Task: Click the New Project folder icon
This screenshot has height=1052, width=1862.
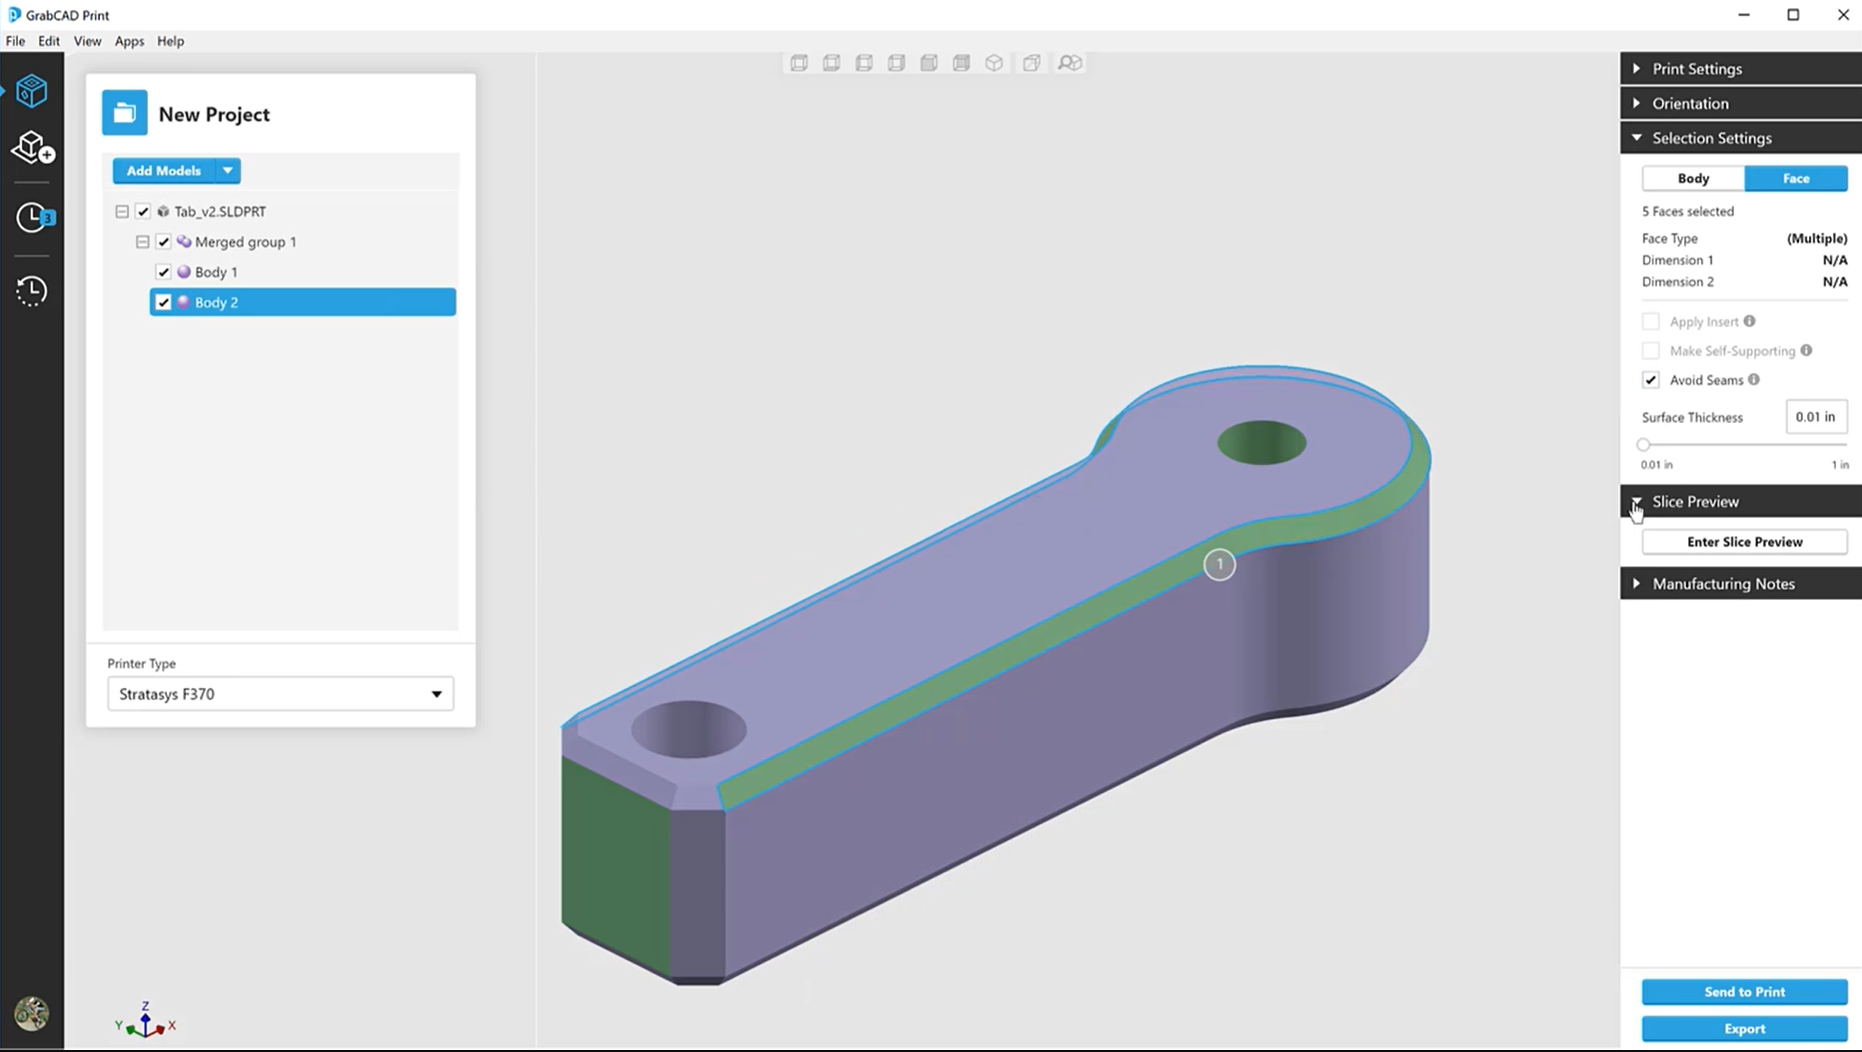Action: [x=124, y=112]
